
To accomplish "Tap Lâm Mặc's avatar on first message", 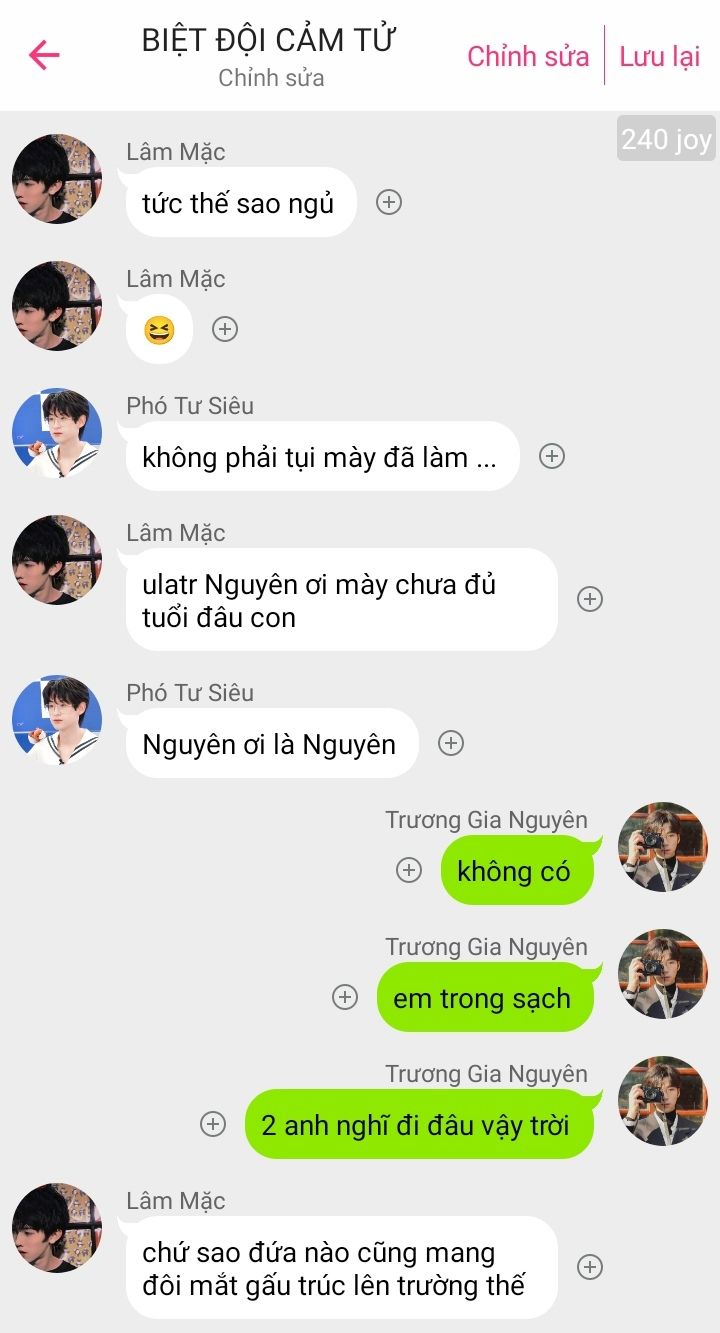I will [57, 179].
